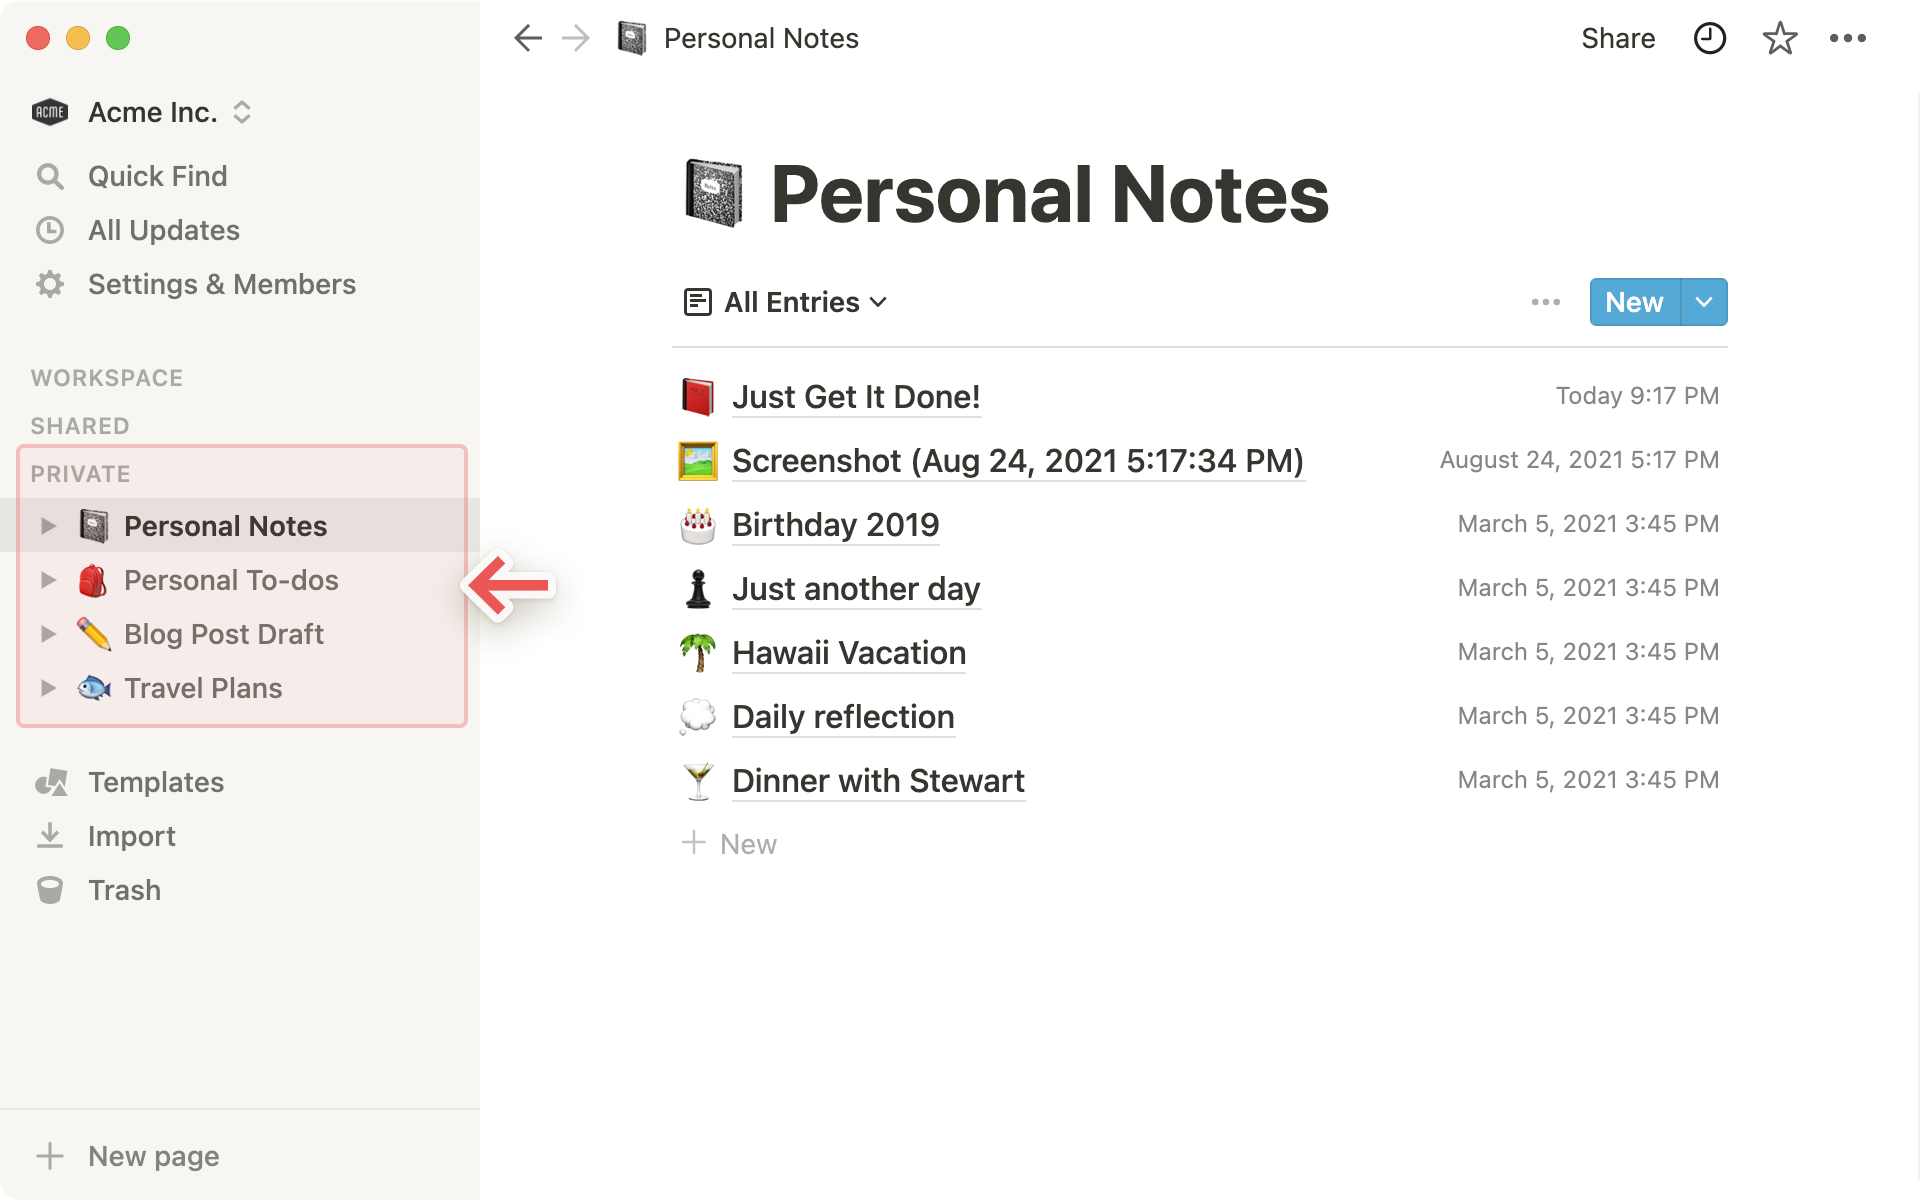The height and width of the screenshot is (1200, 1920).
Task: Click the Blog Post Draft pencil icon
Action: [90, 633]
